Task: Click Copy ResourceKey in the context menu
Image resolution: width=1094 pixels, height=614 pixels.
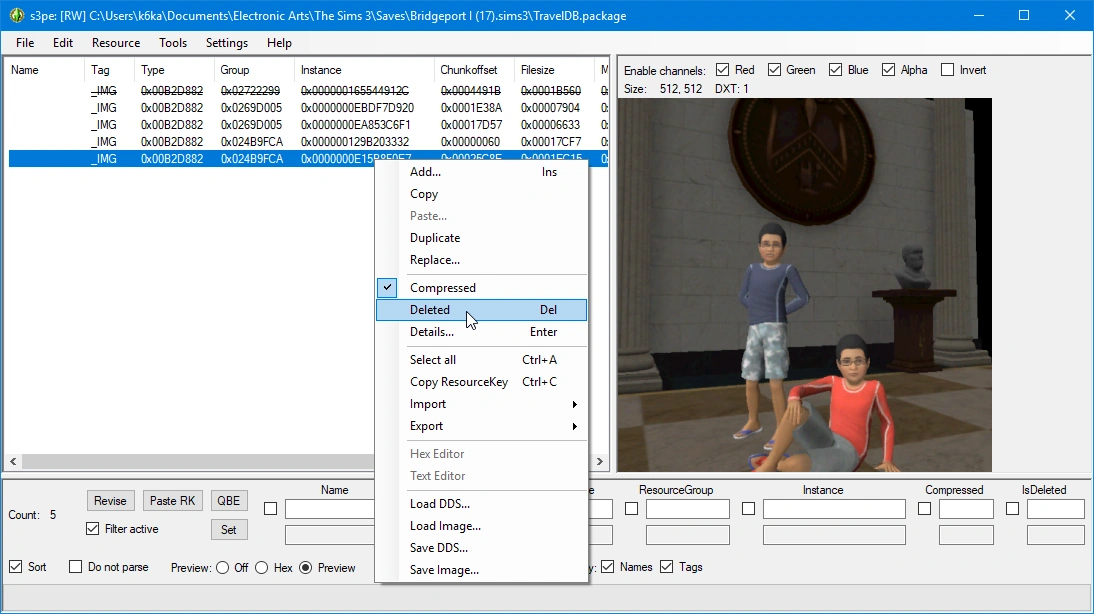Action: pos(481,382)
